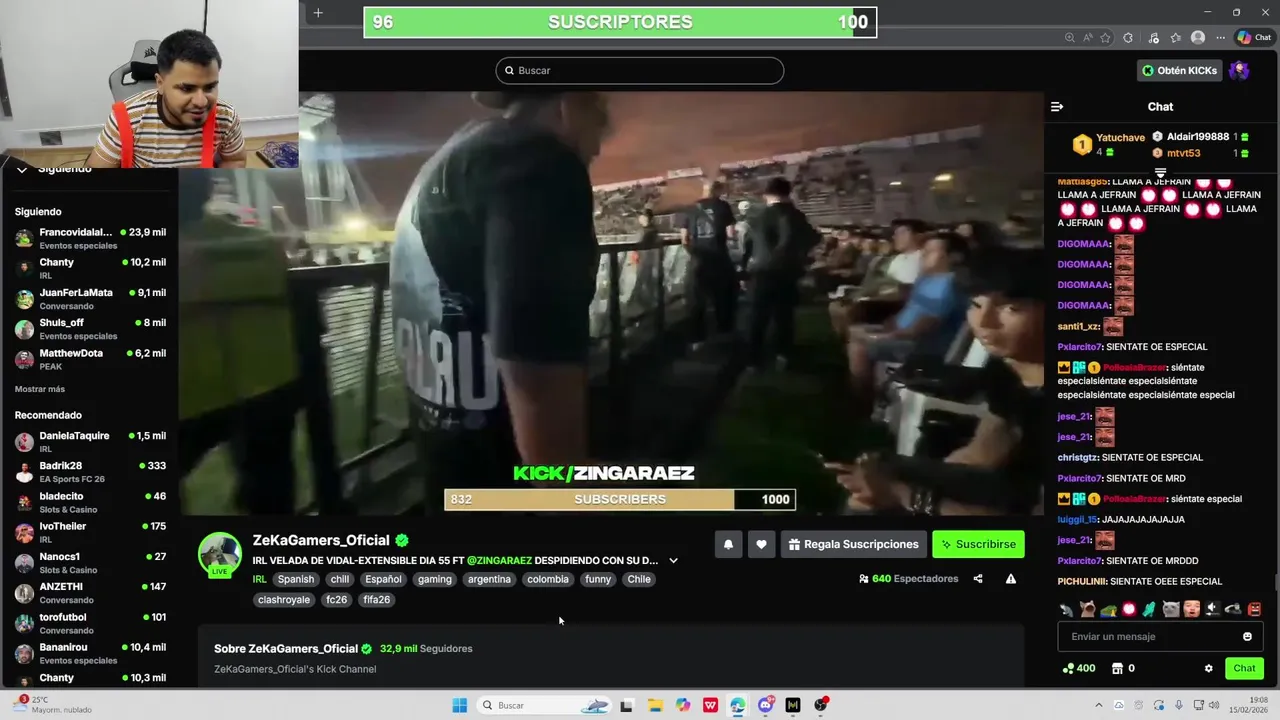The height and width of the screenshot is (720, 1280).
Task: Open Copilot Chat in browser toolbar
Action: [x=1256, y=38]
